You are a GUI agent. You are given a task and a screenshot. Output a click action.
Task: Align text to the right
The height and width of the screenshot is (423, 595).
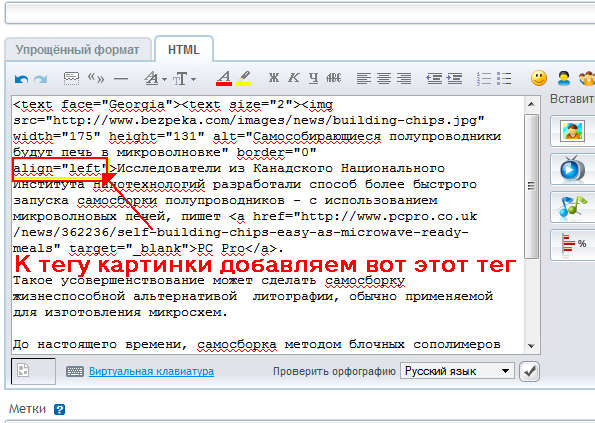(x=404, y=79)
